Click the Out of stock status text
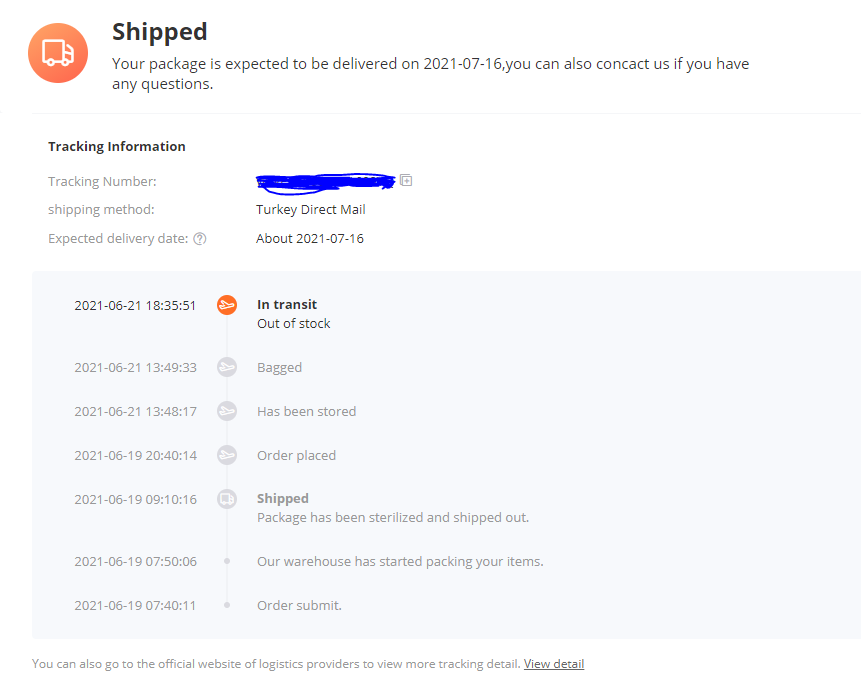Viewport: 861px width, 692px height. pyautogui.click(x=293, y=324)
